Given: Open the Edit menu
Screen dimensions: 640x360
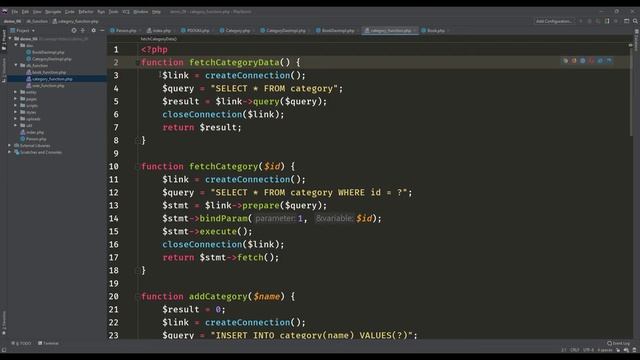Looking at the screenshot, I should tap(25, 12).
